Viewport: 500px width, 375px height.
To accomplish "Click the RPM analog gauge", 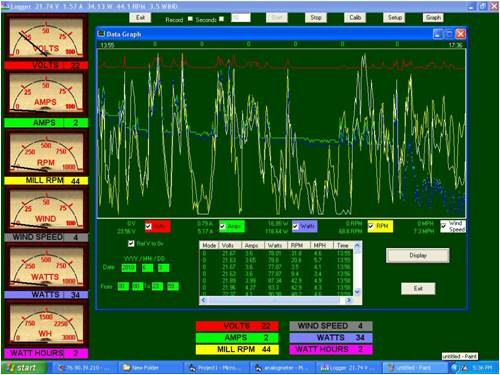I will point(46,152).
